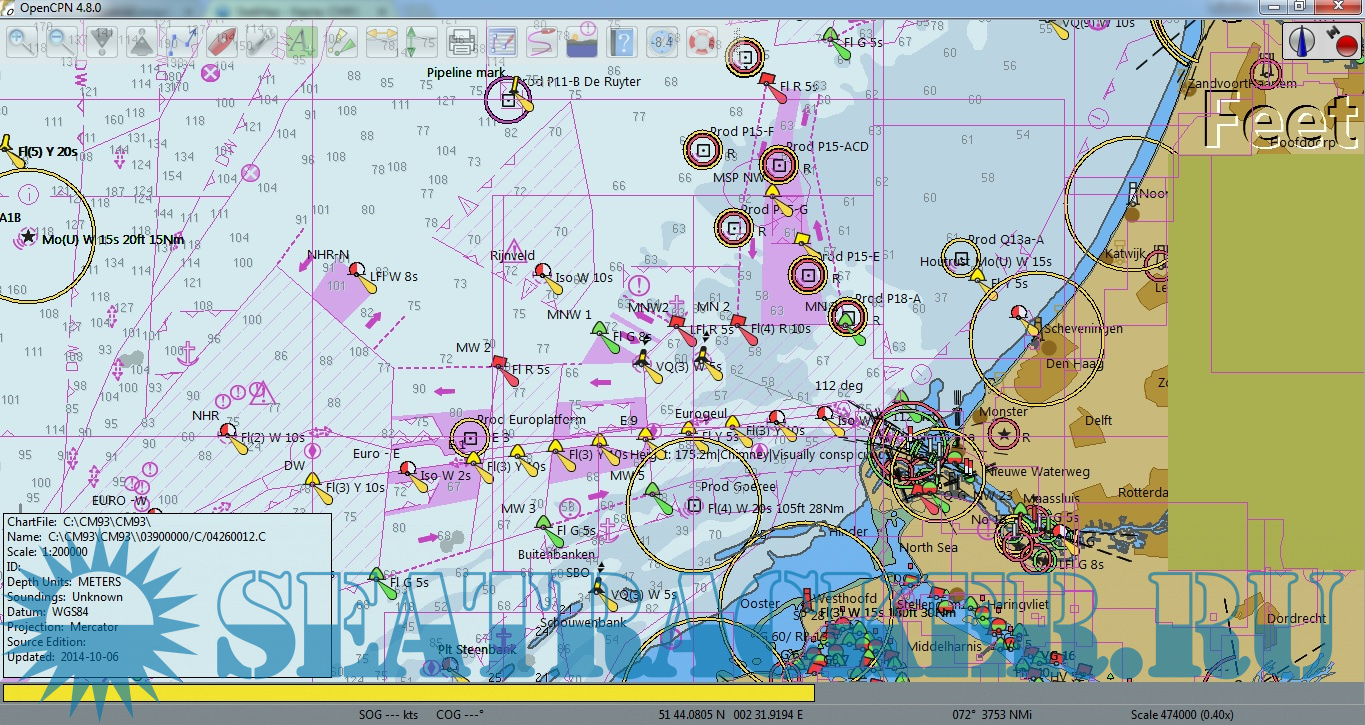Click the About help book icon
The height and width of the screenshot is (725, 1365).
coord(622,43)
